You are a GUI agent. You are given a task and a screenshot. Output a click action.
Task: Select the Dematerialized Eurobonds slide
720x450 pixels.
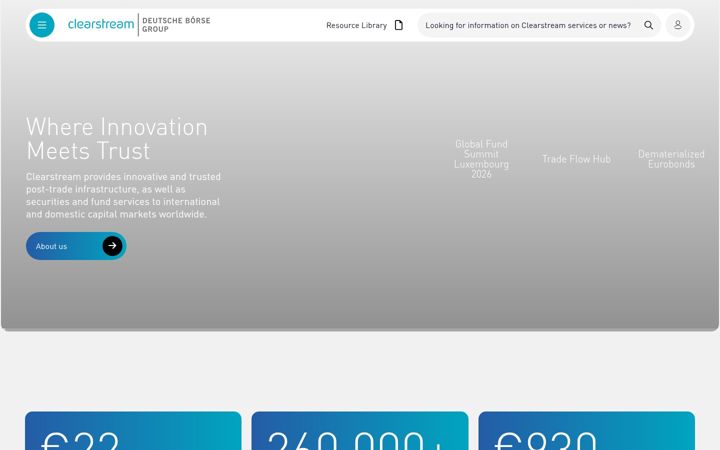coord(671,159)
